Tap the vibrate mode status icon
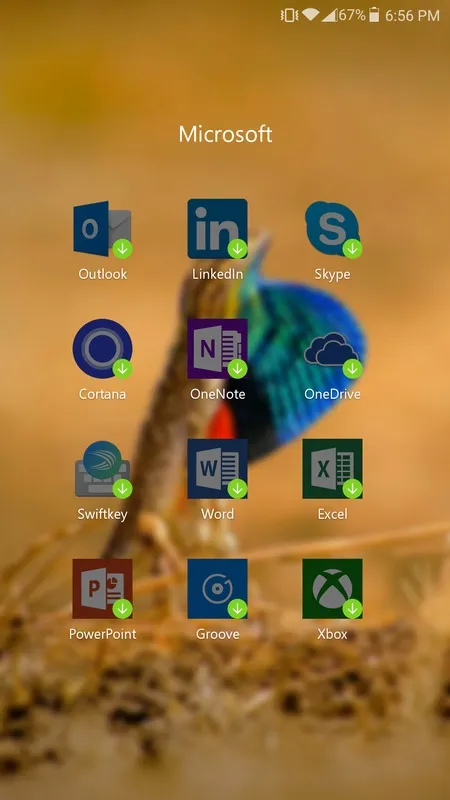The width and height of the screenshot is (450, 800). click(289, 15)
